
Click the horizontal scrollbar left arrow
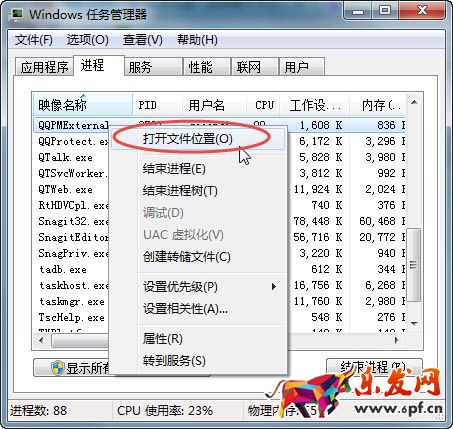41,340
